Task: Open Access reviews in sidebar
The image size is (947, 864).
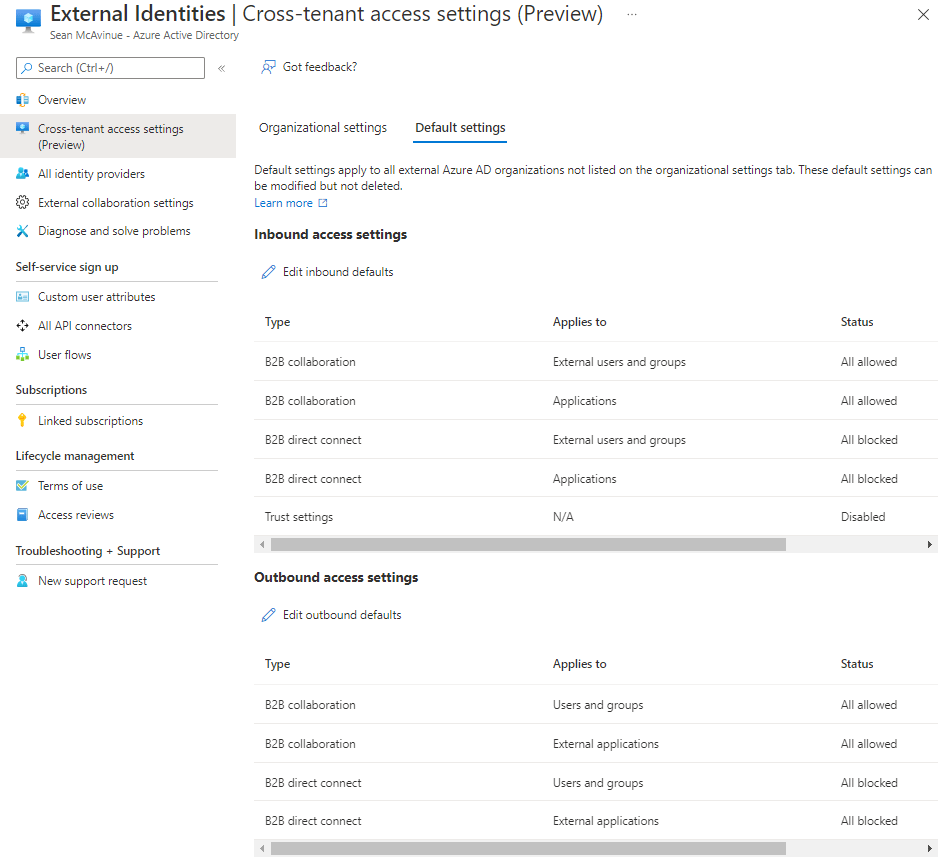Action: click(75, 515)
